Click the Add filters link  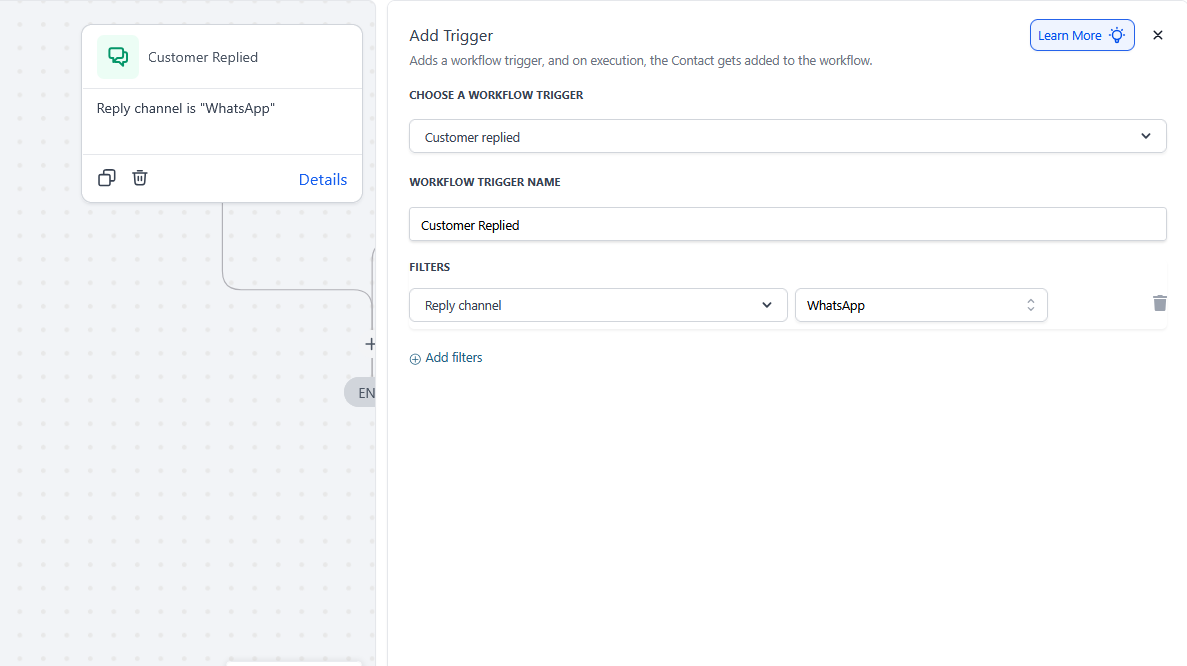coord(454,358)
